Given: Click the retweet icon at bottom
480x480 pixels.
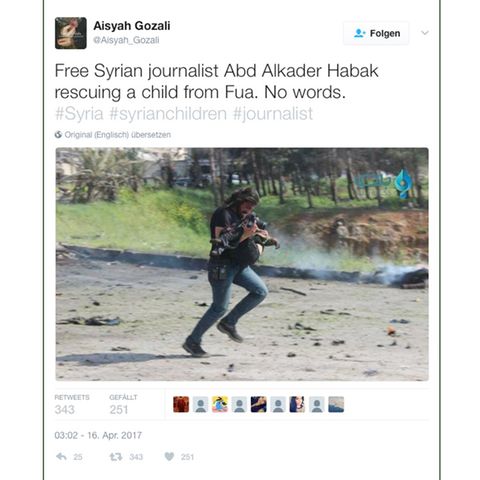Looking at the screenshot, I should [x=116, y=457].
